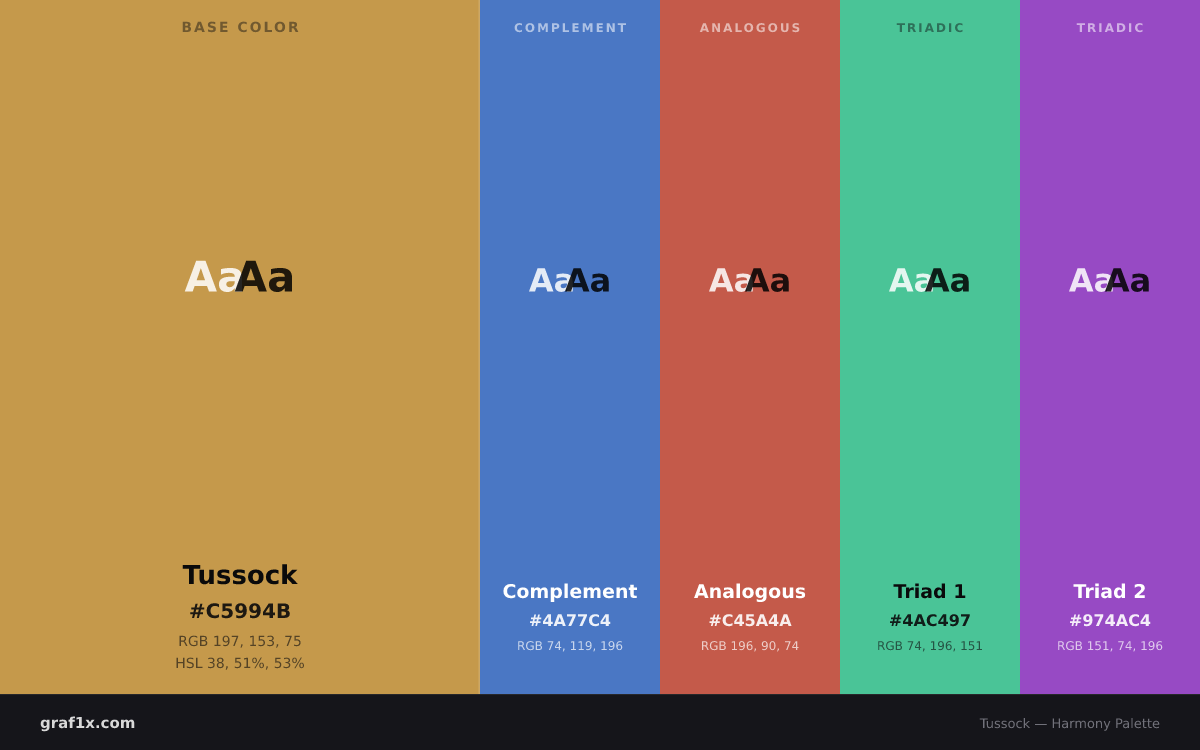
Task: Select RGB 197, 153, 75 text
Action: tap(240, 641)
